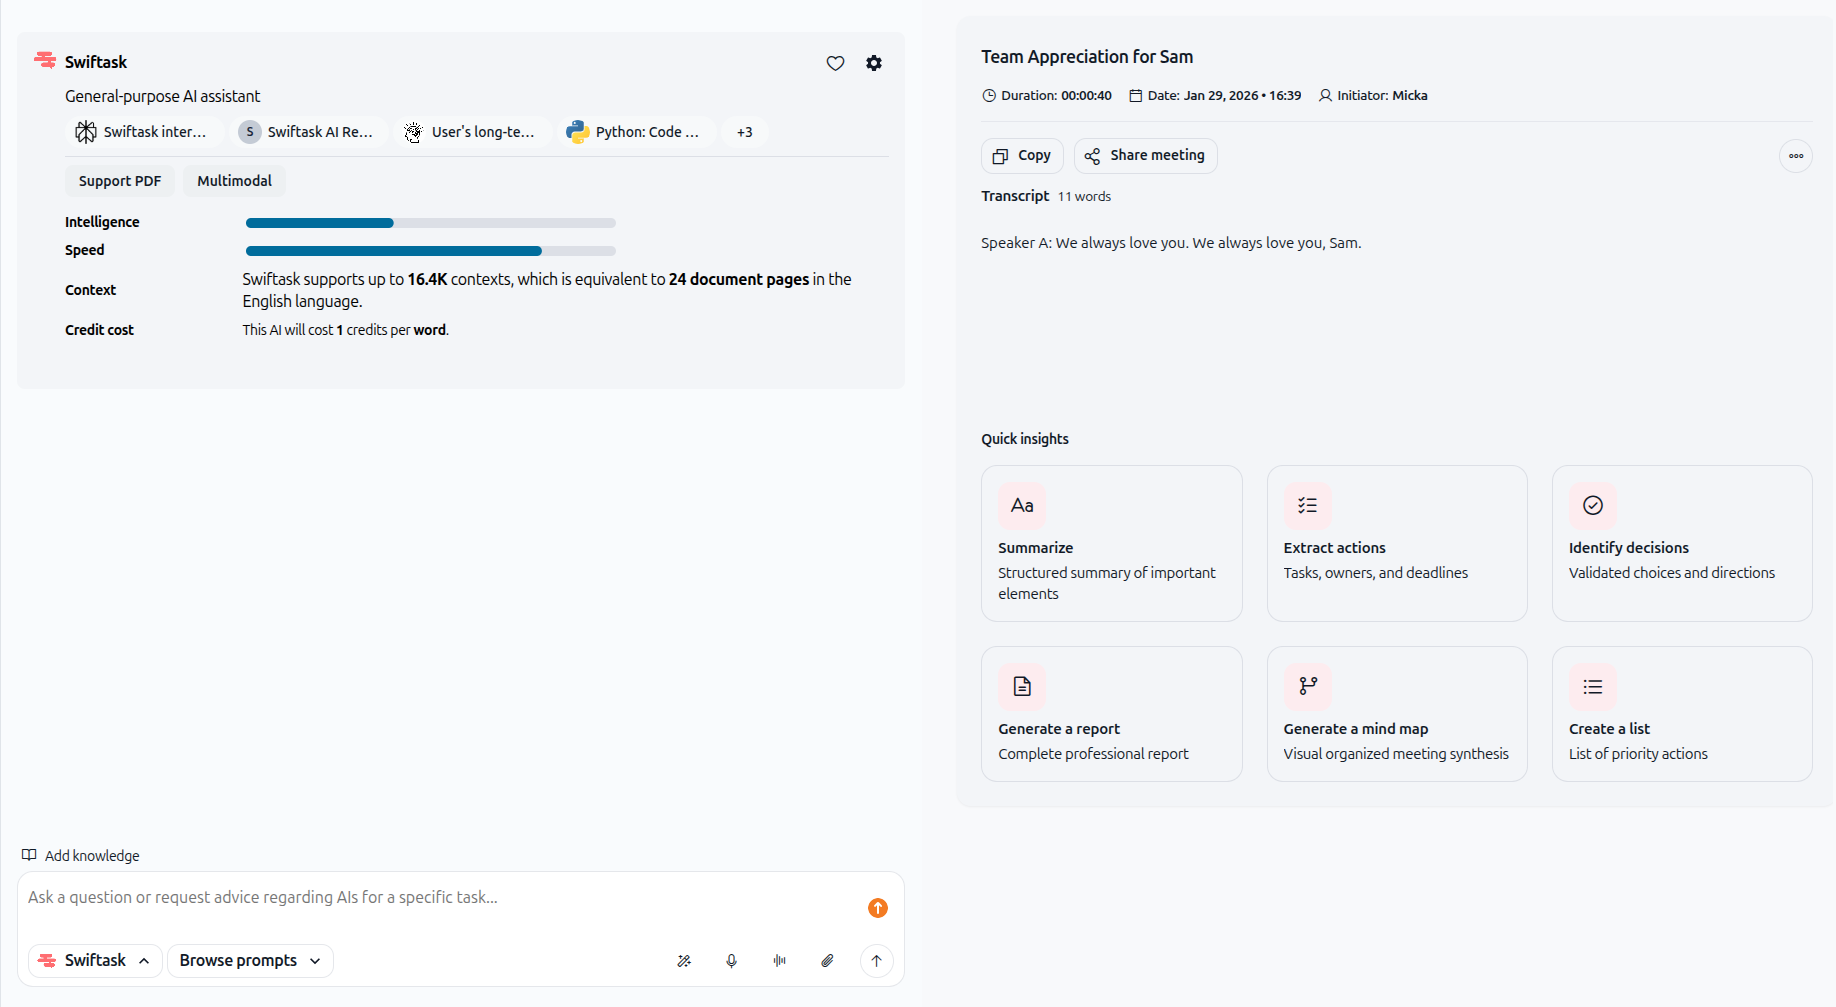Image resolution: width=1836 pixels, height=1007 pixels.
Task: Open the Swiftask inter… skill chip
Action: tap(145, 132)
